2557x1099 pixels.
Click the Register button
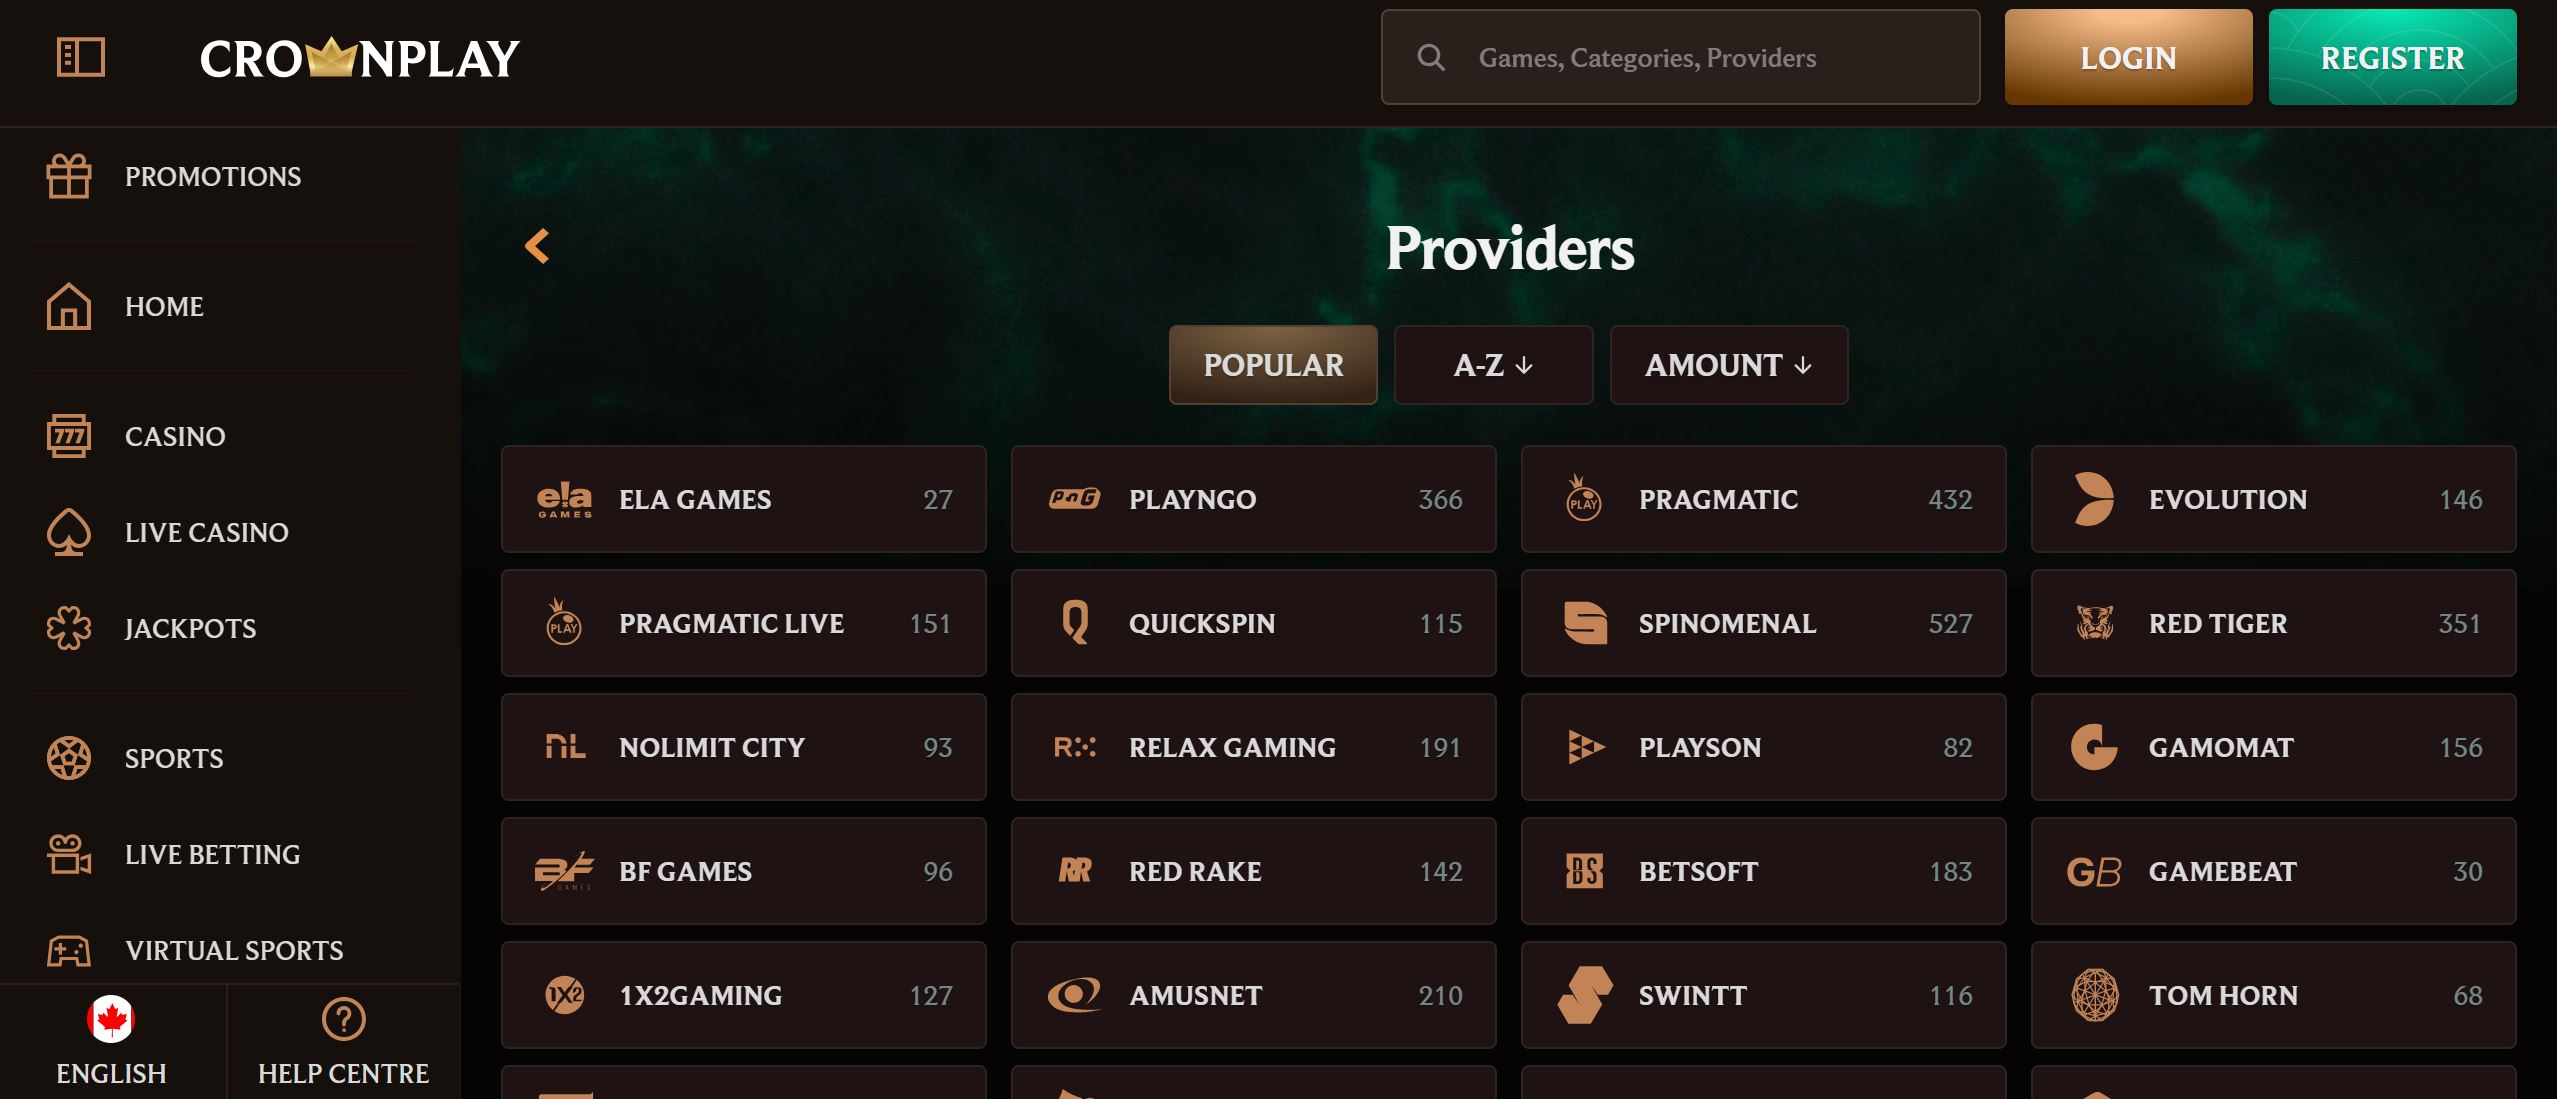point(2392,58)
